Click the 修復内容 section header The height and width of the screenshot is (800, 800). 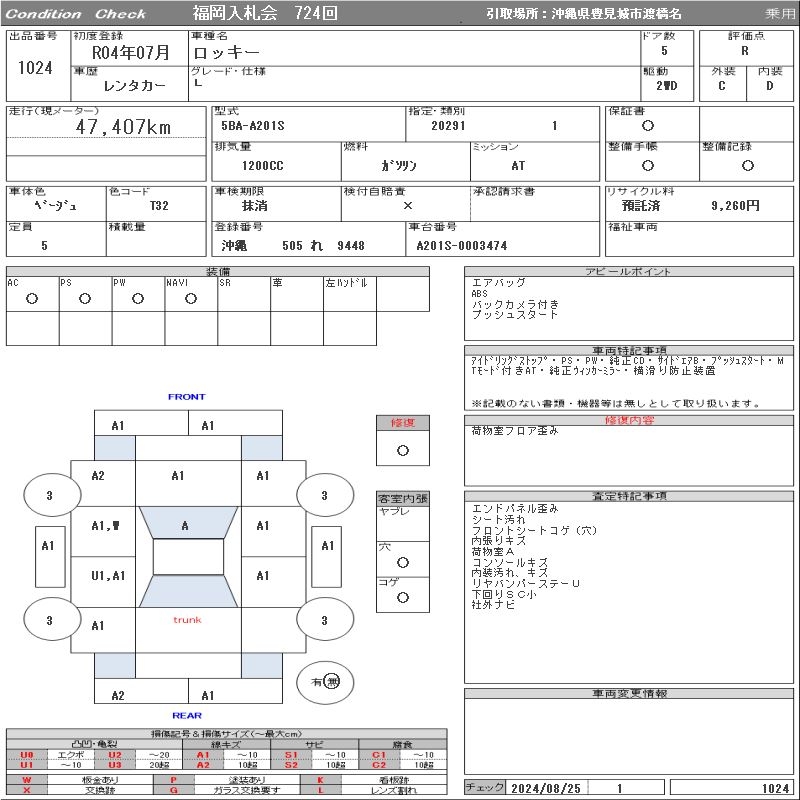pyautogui.click(x=629, y=420)
